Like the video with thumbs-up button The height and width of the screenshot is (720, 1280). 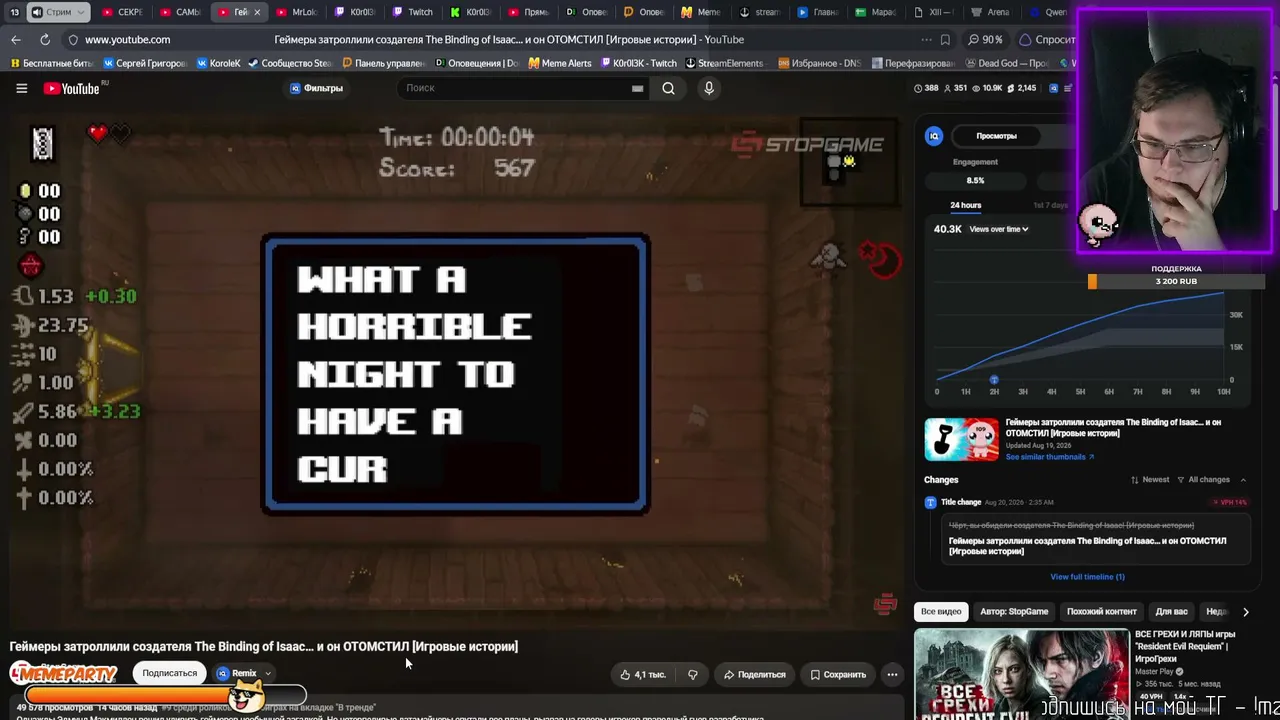pyautogui.click(x=642, y=674)
